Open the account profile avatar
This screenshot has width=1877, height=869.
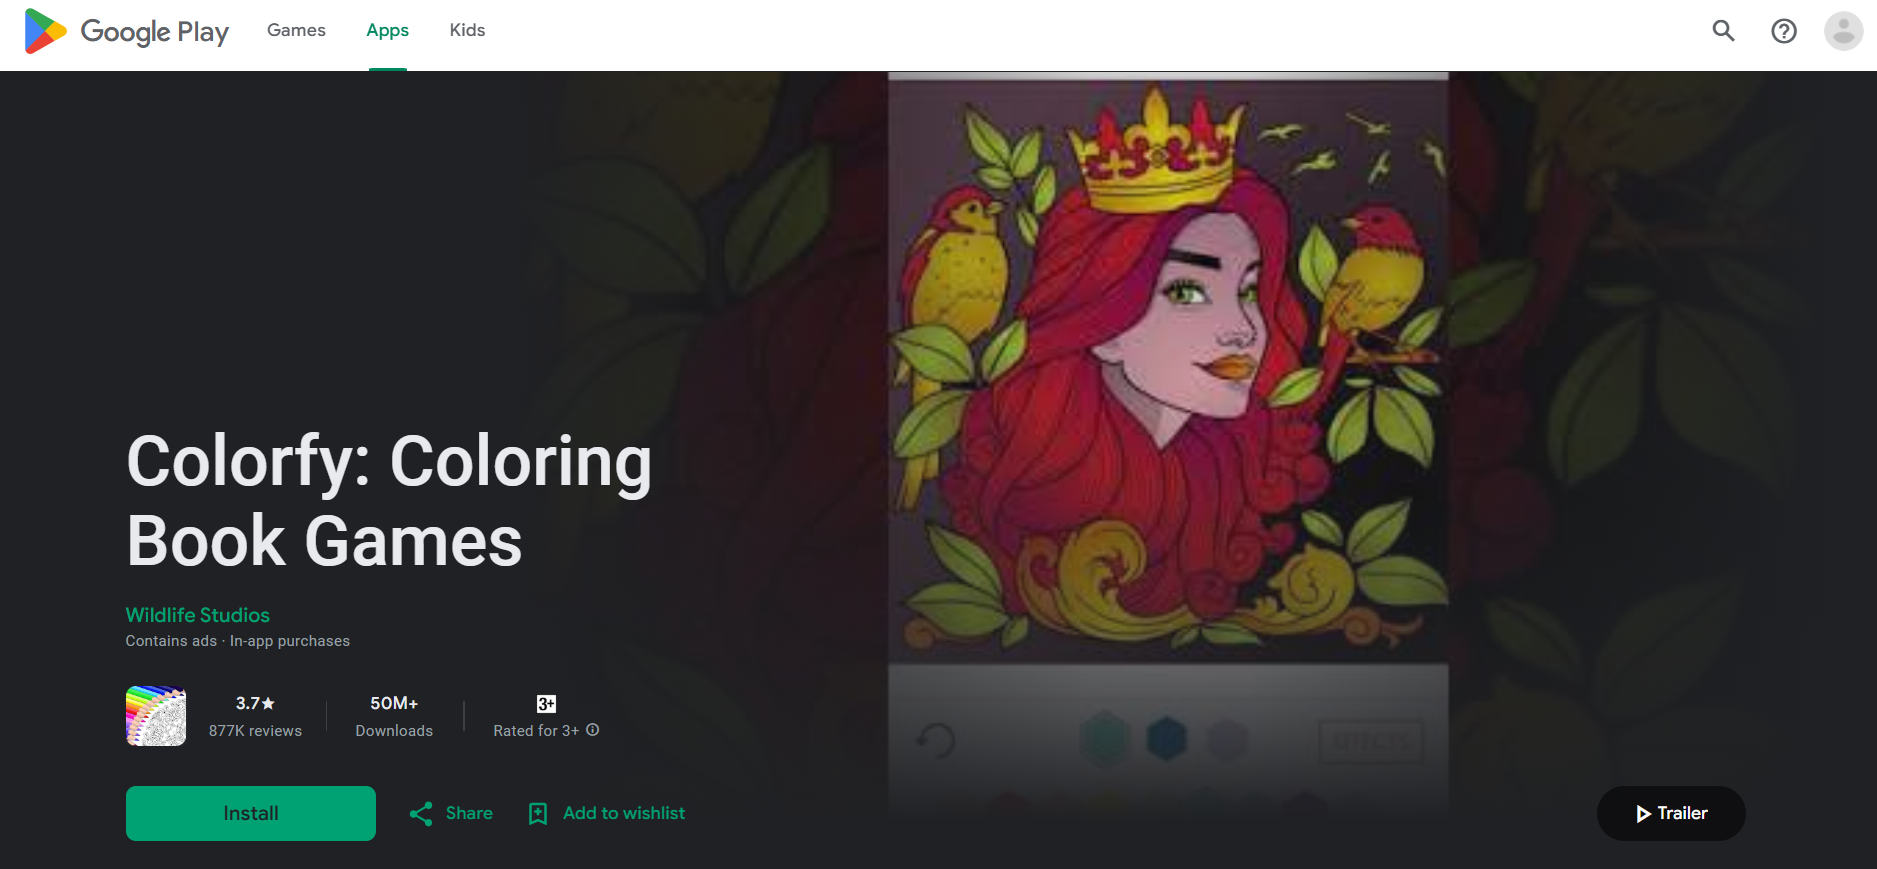pos(1843,31)
